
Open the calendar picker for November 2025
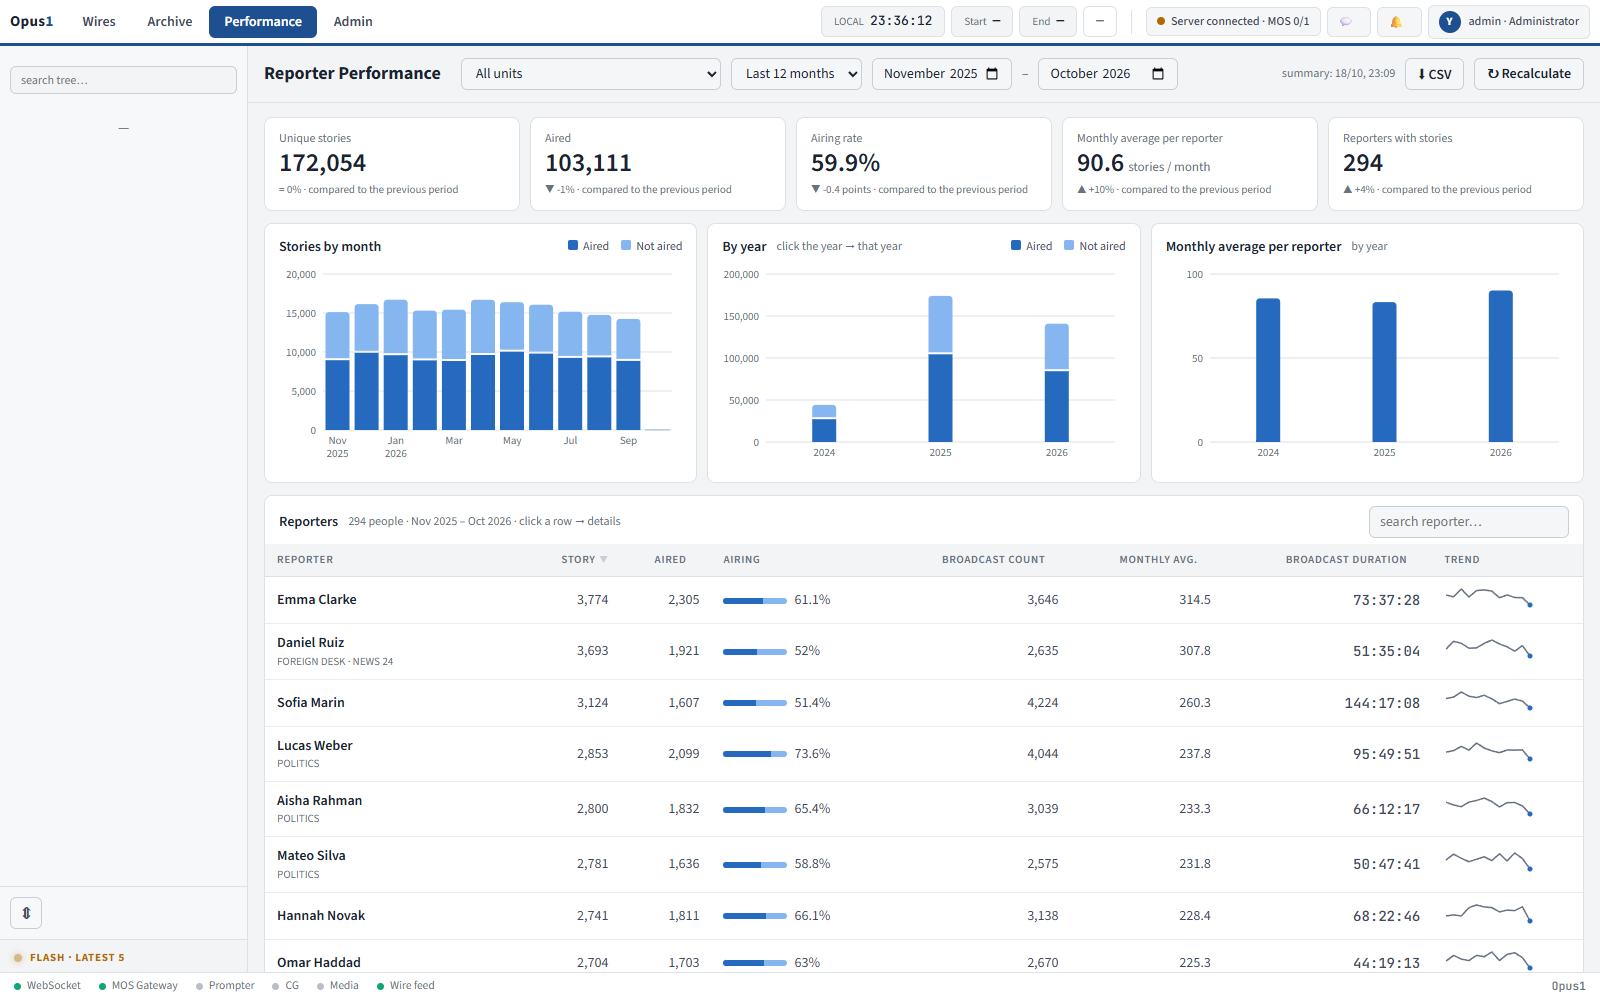coord(992,74)
